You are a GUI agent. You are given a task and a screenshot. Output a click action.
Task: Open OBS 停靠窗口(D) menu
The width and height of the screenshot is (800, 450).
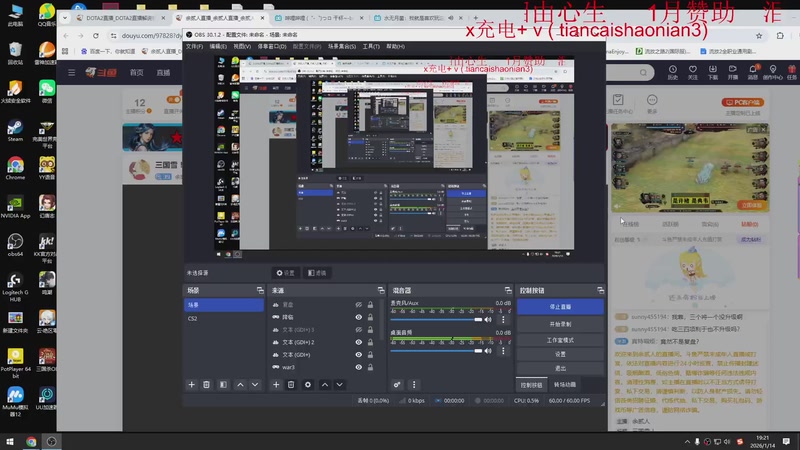[x=272, y=46]
